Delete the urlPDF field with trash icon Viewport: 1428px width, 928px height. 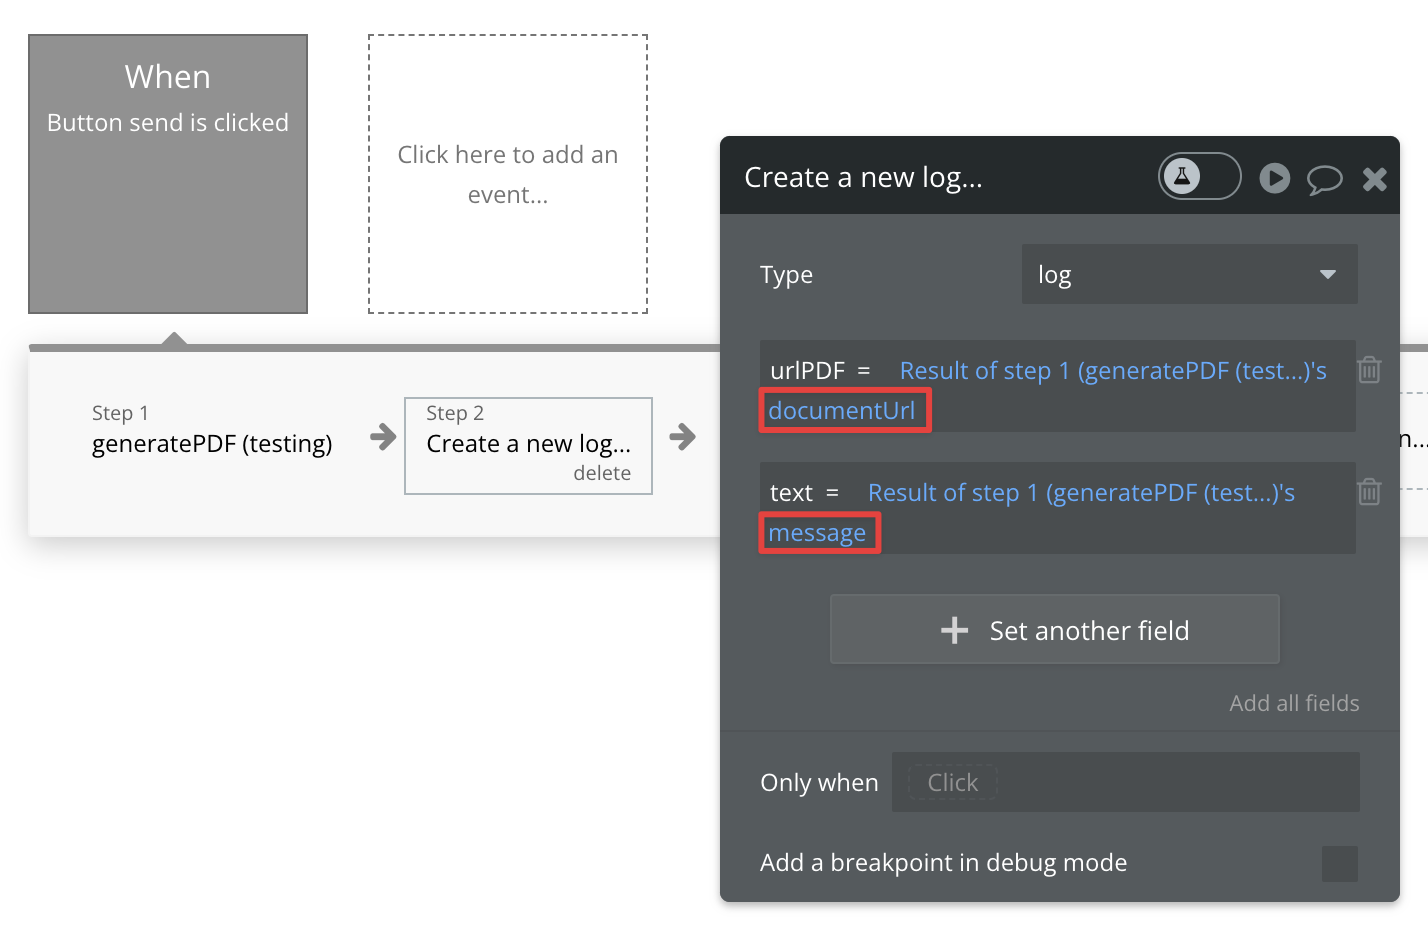click(1369, 370)
